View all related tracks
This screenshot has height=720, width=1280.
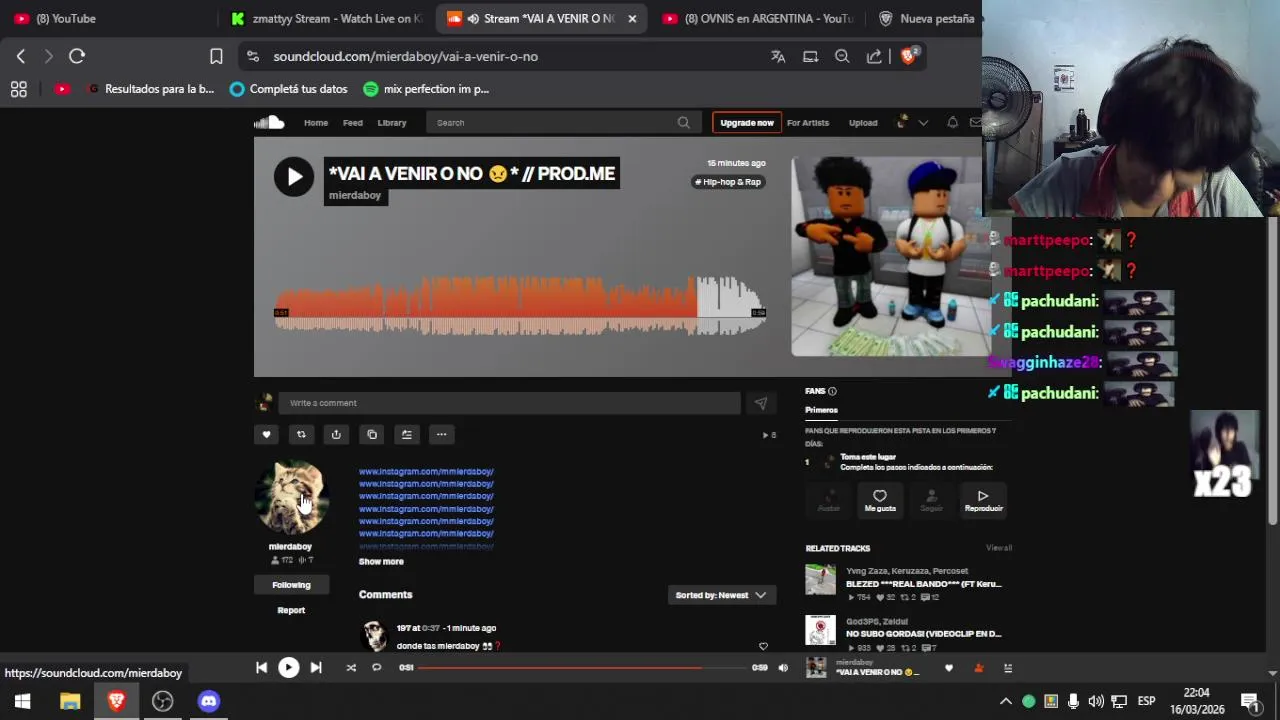999,548
